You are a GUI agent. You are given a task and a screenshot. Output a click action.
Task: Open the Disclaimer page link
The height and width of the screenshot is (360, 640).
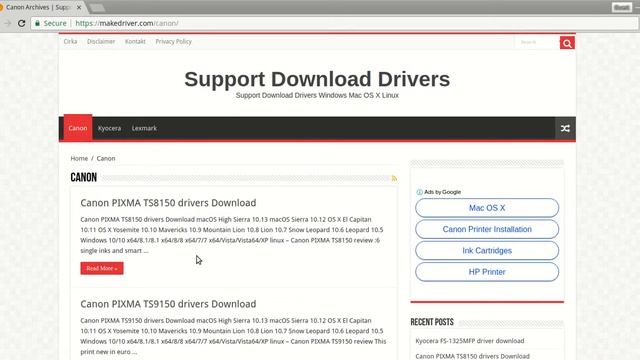tap(101, 42)
